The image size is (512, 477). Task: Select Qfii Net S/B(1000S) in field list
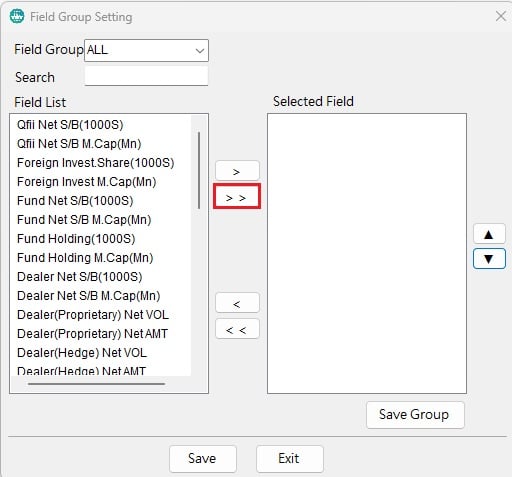click(70, 125)
